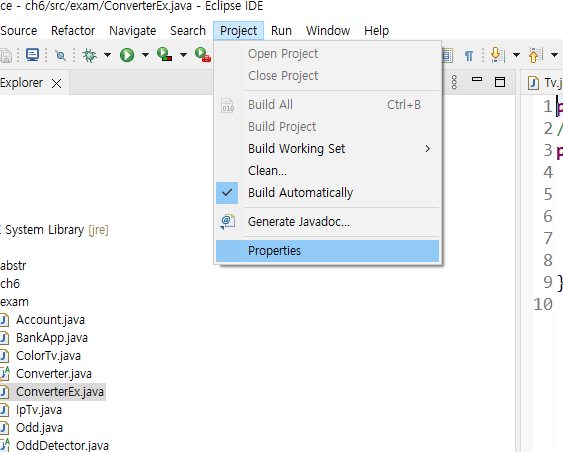Open the Refactor menu
The height and width of the screenshot is (452, 563).
pyautogui.click(x=73, y=31)
